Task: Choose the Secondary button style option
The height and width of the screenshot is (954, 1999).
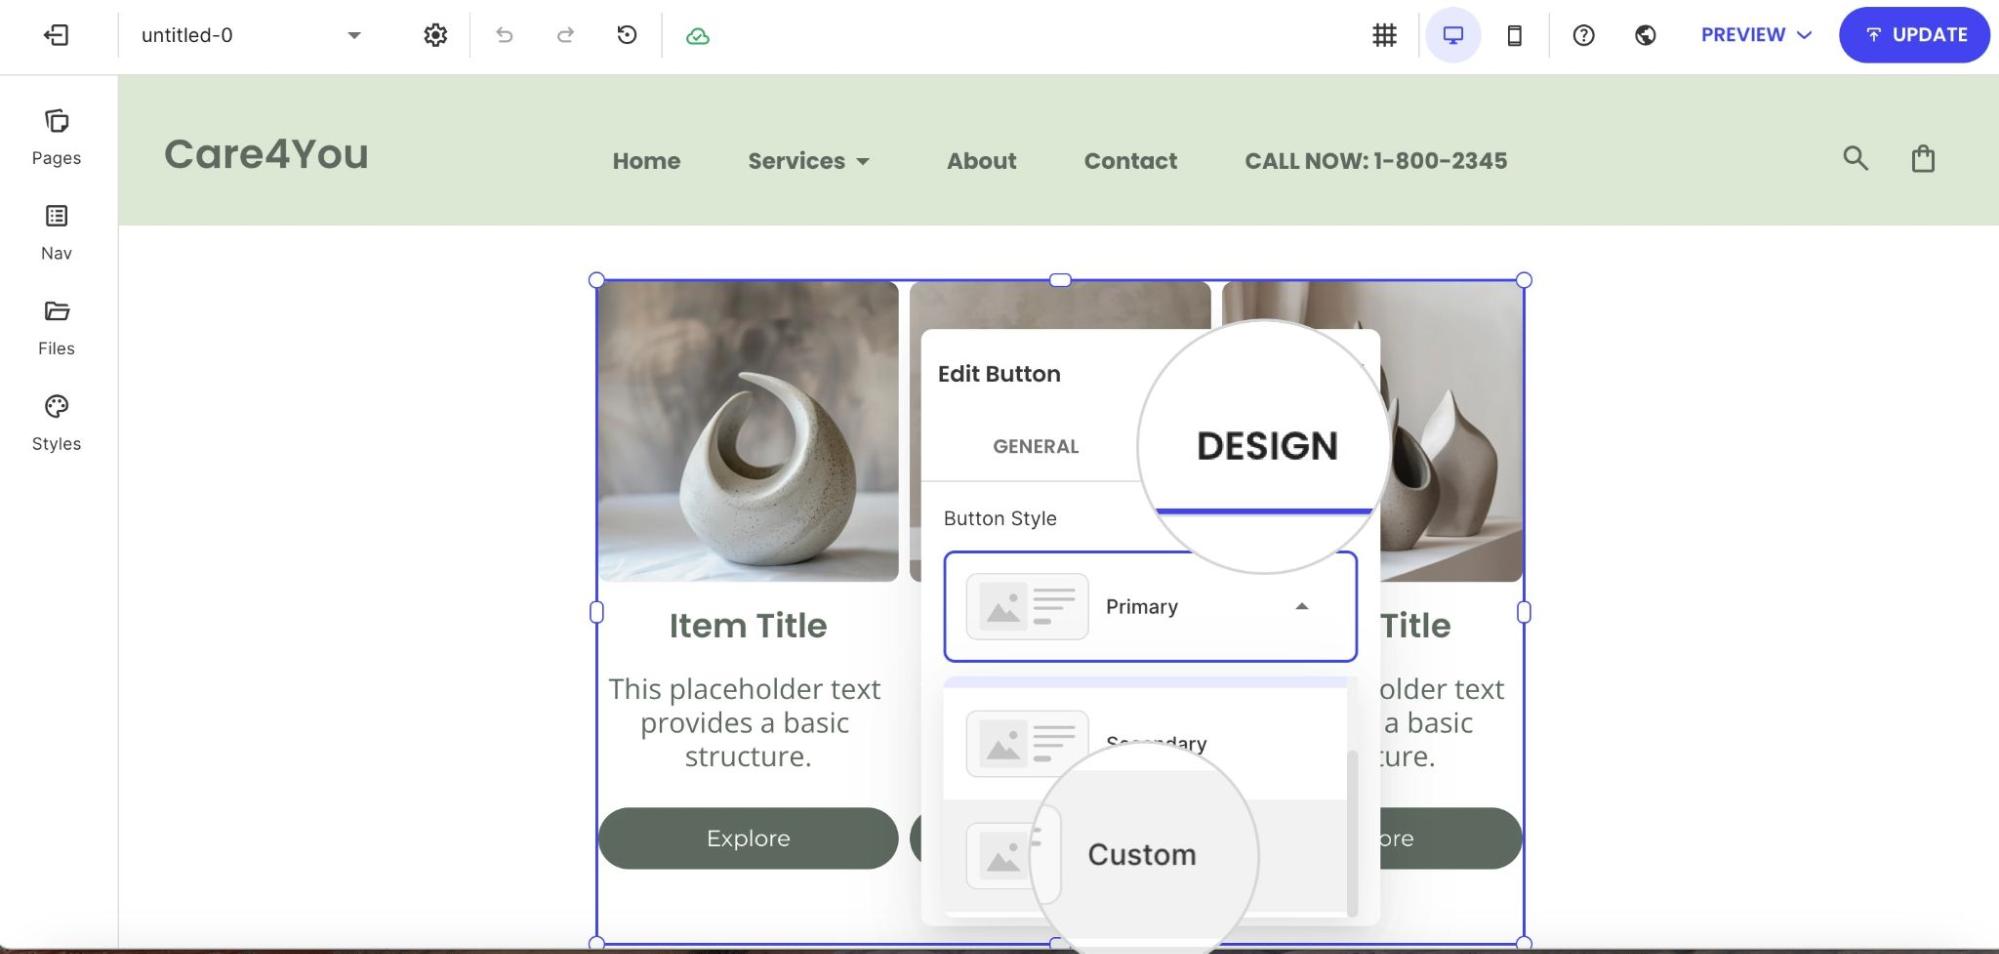Action: (x=1145, y=744)
